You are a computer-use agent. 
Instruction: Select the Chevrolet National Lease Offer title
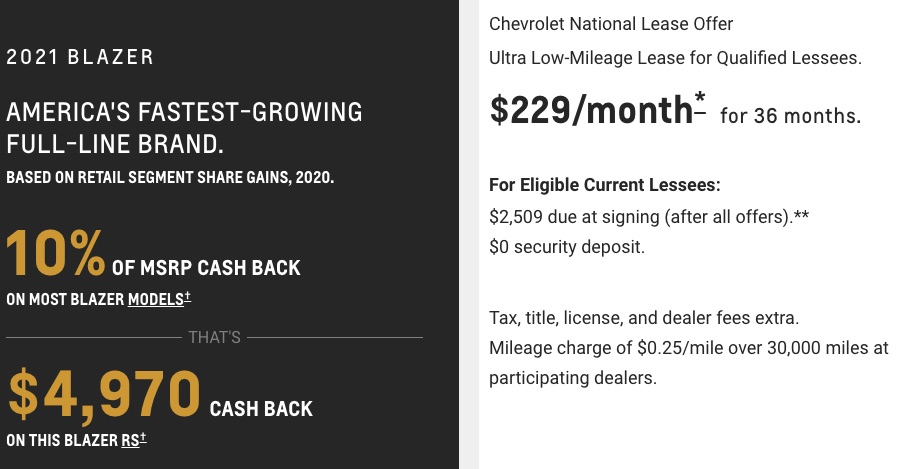[611, 24]
